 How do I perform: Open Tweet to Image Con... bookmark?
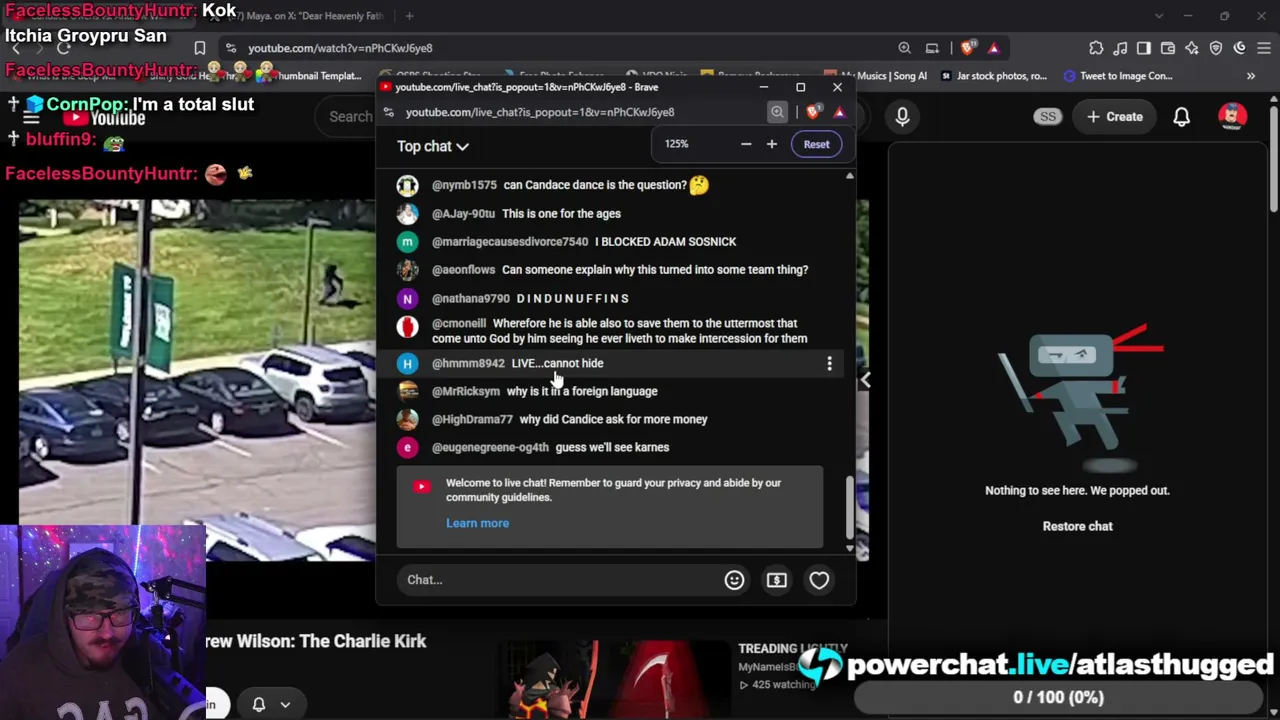(1118, 76)
